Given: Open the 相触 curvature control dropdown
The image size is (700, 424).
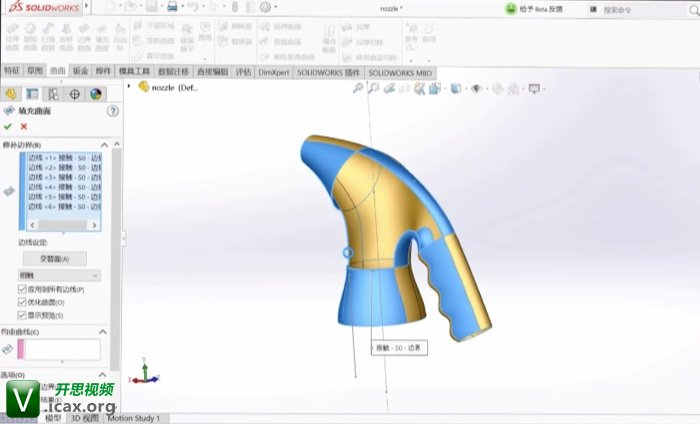Looking at the screenshot, I should pos(59,275).
